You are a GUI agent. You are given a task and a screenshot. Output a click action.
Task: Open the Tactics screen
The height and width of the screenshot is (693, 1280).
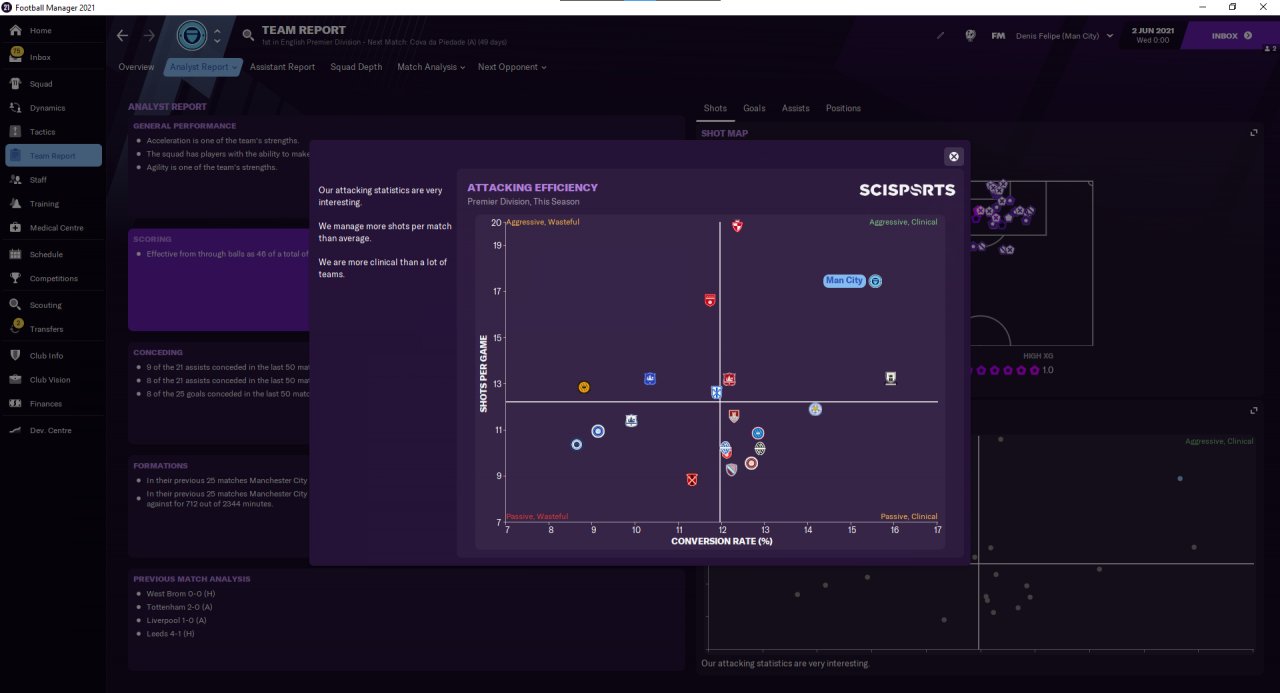coord(43,132)
